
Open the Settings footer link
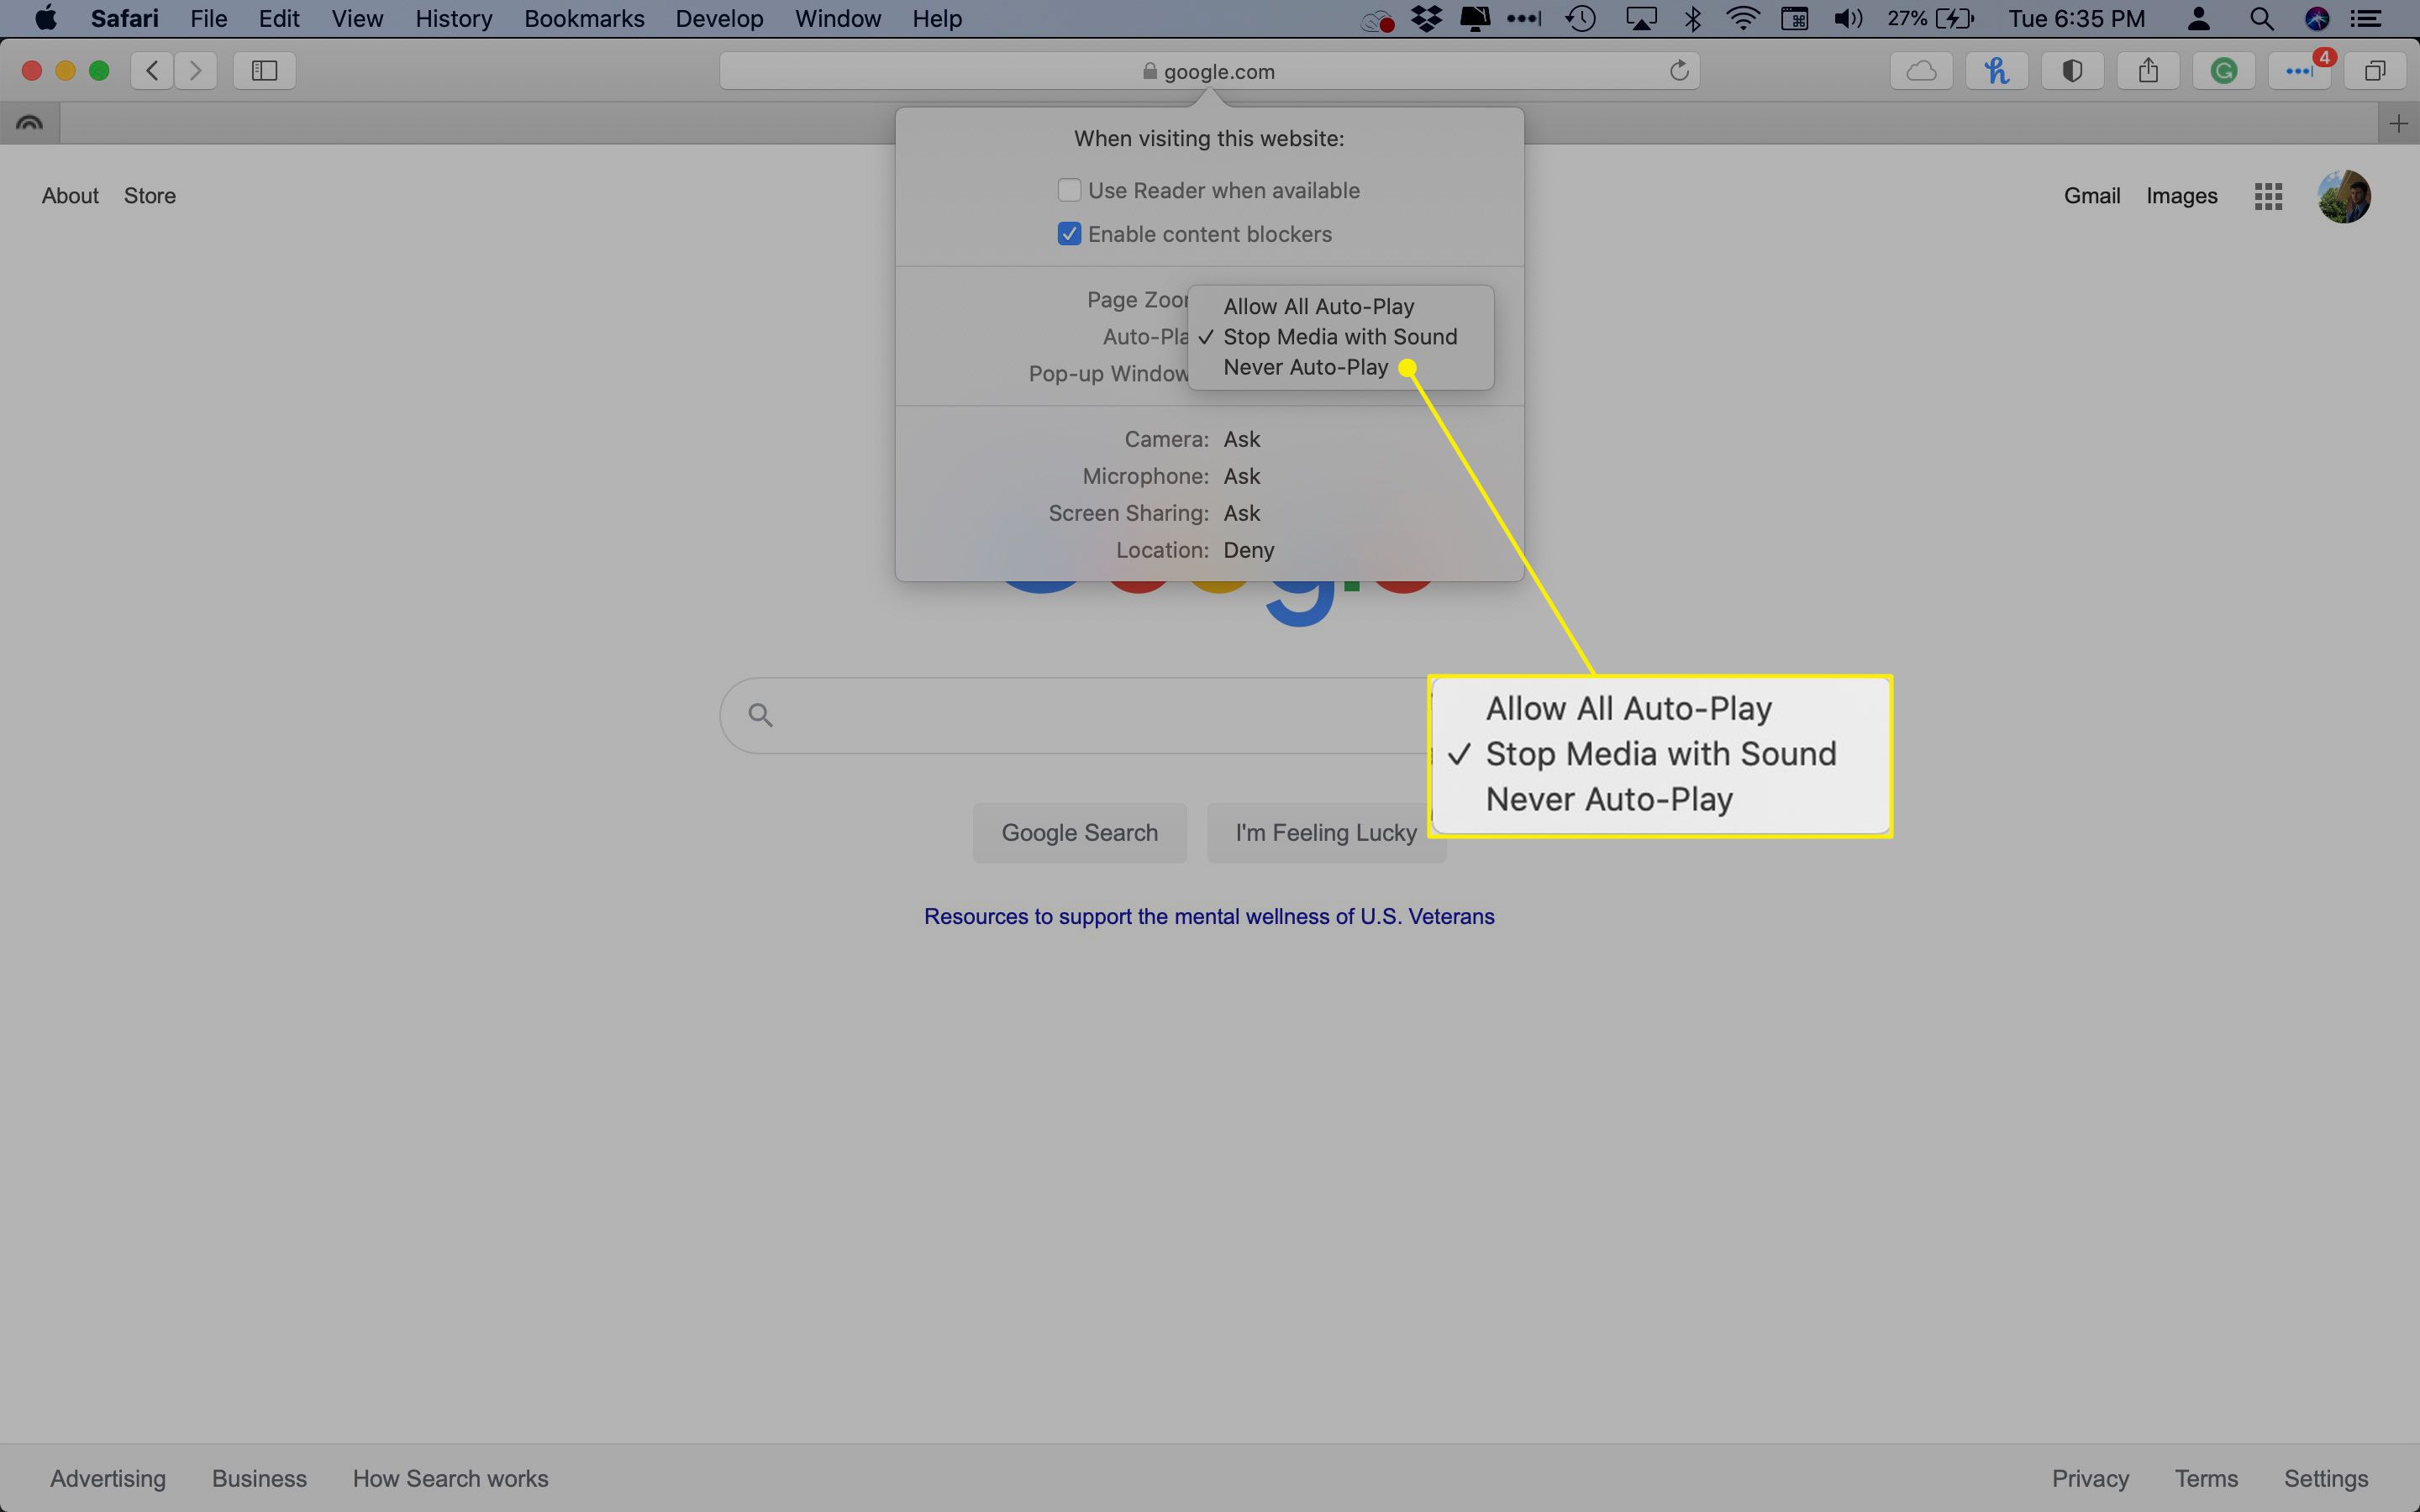[2326, 1478]
